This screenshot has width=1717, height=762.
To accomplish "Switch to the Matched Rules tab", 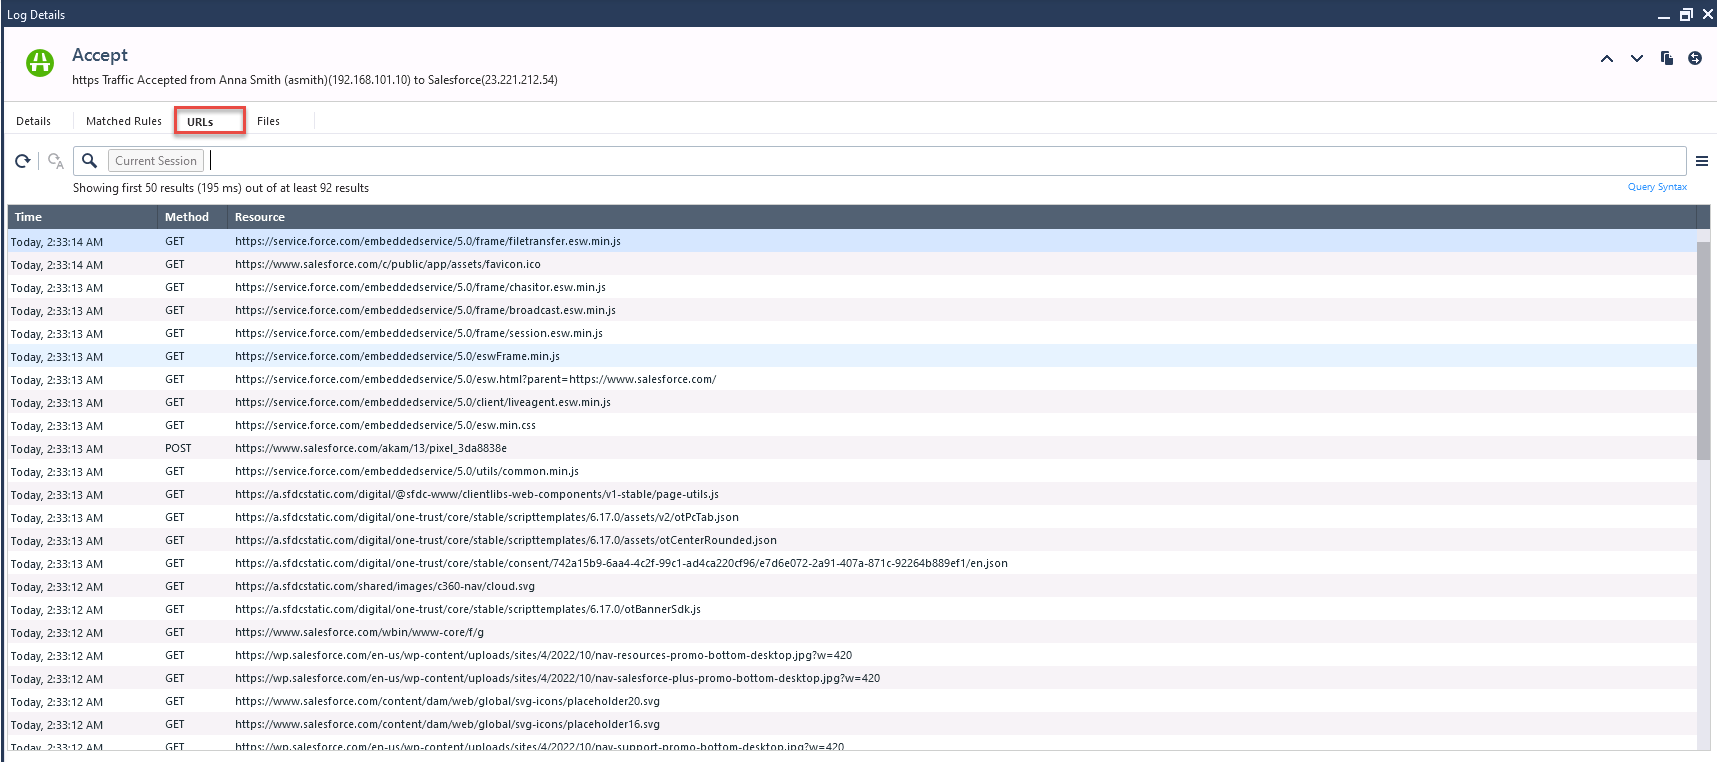I will (x=123, y=121).
